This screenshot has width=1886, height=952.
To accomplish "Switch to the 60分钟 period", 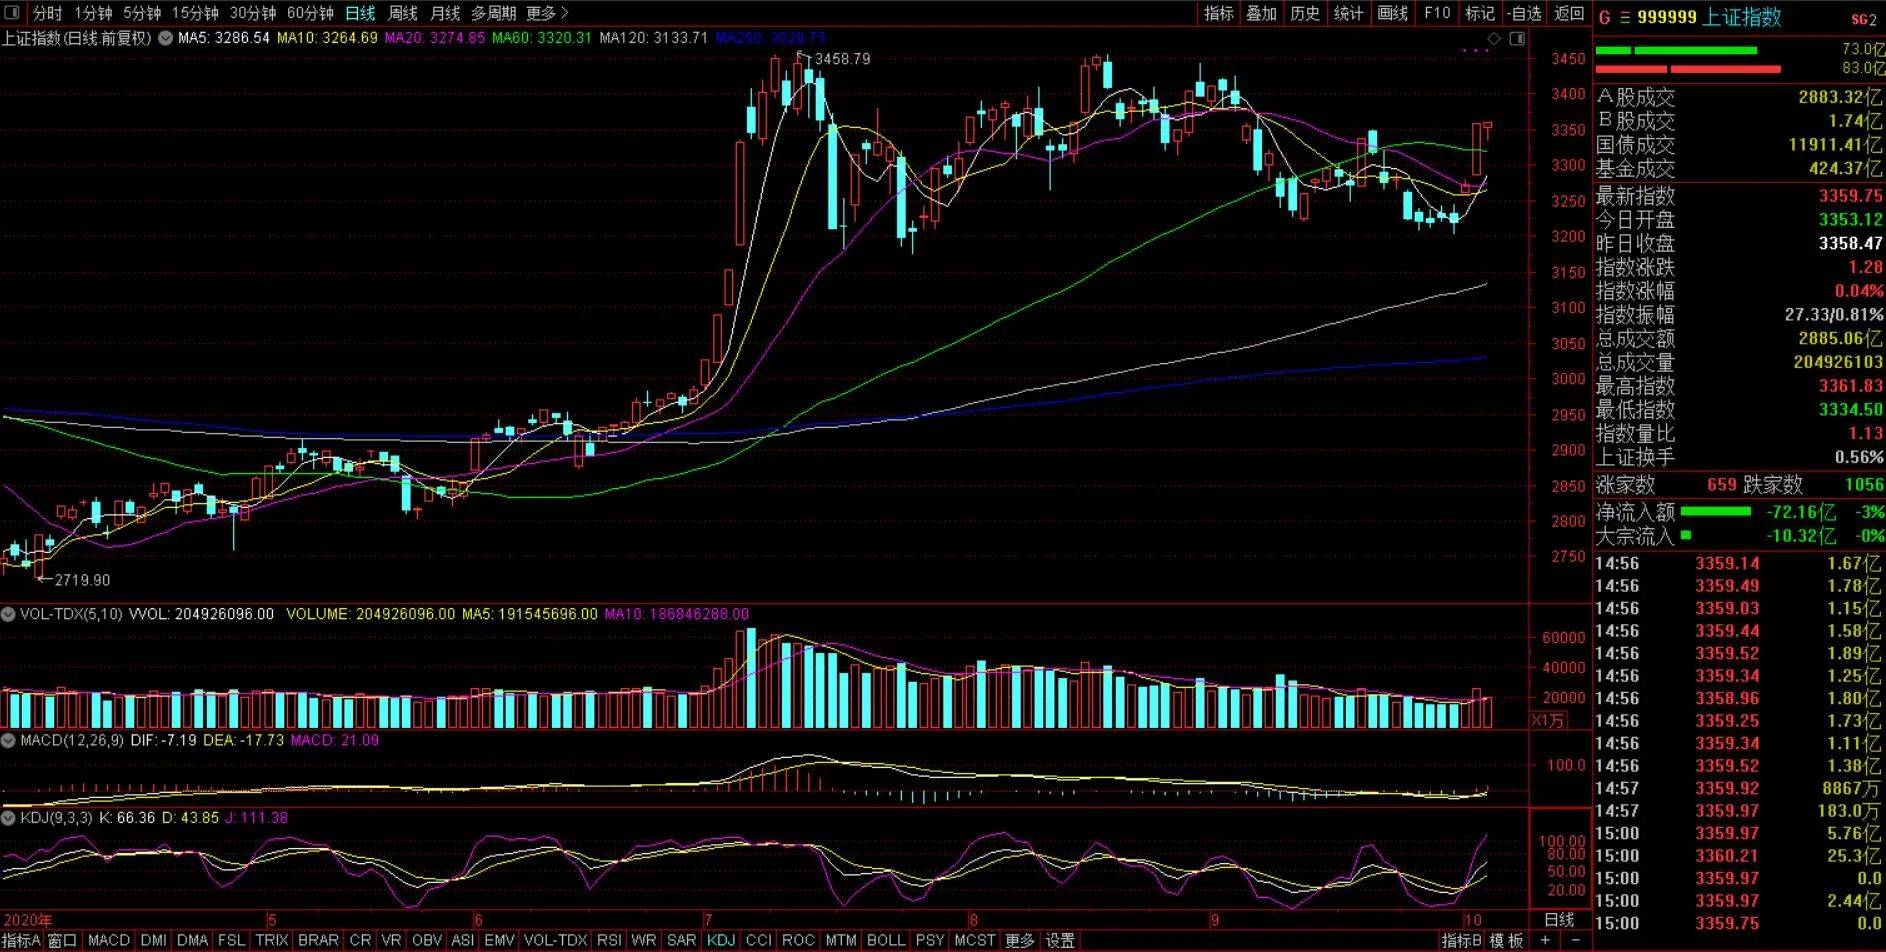I will tap(310, 13).
